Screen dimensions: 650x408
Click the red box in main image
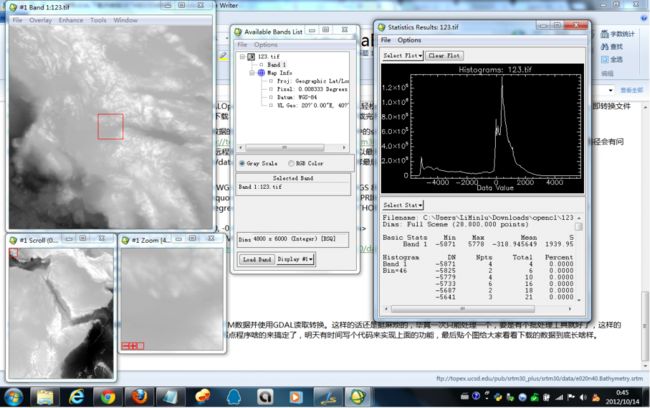click(110, 126)
